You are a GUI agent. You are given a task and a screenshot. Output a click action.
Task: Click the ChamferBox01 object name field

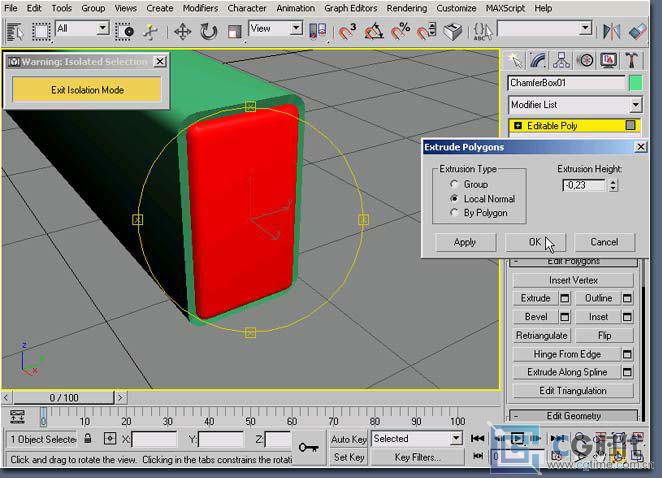pos(566,83)
